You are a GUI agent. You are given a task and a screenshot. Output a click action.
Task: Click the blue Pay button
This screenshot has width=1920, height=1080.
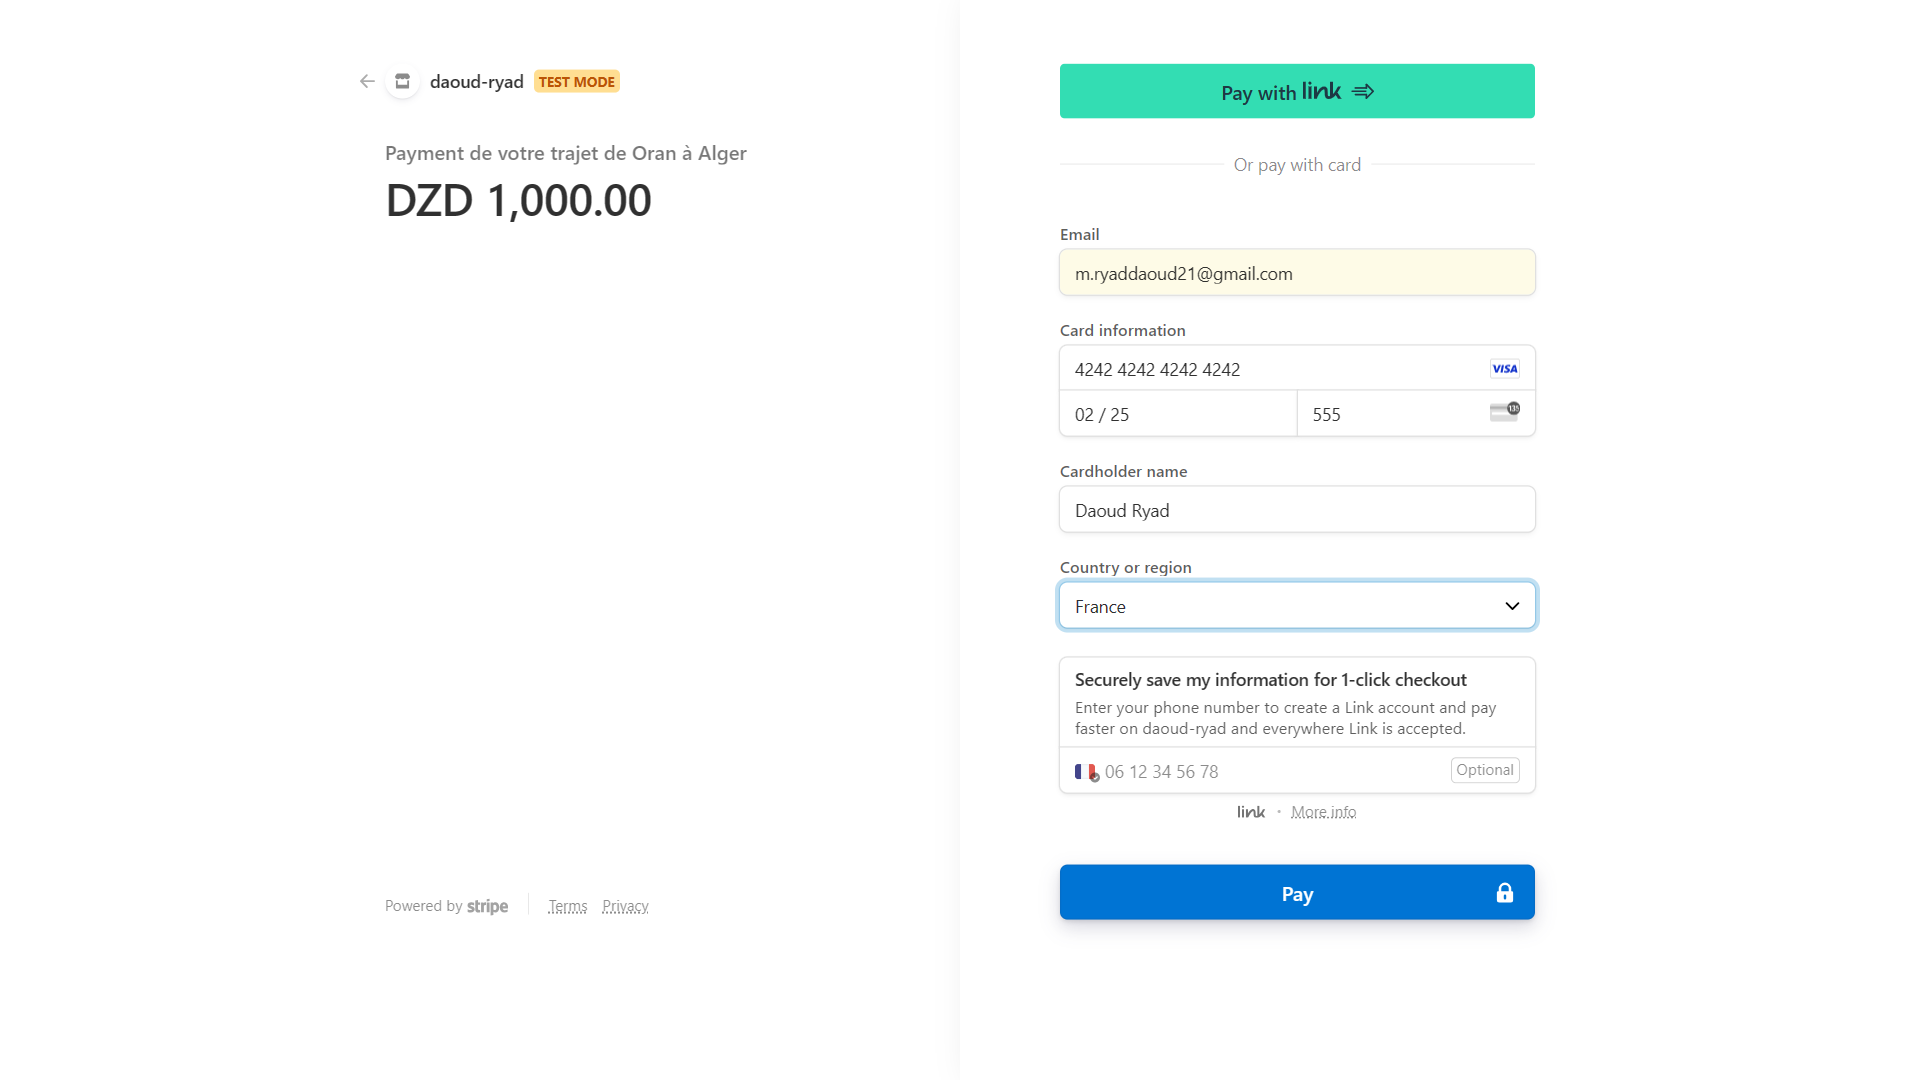(1297, 893)
